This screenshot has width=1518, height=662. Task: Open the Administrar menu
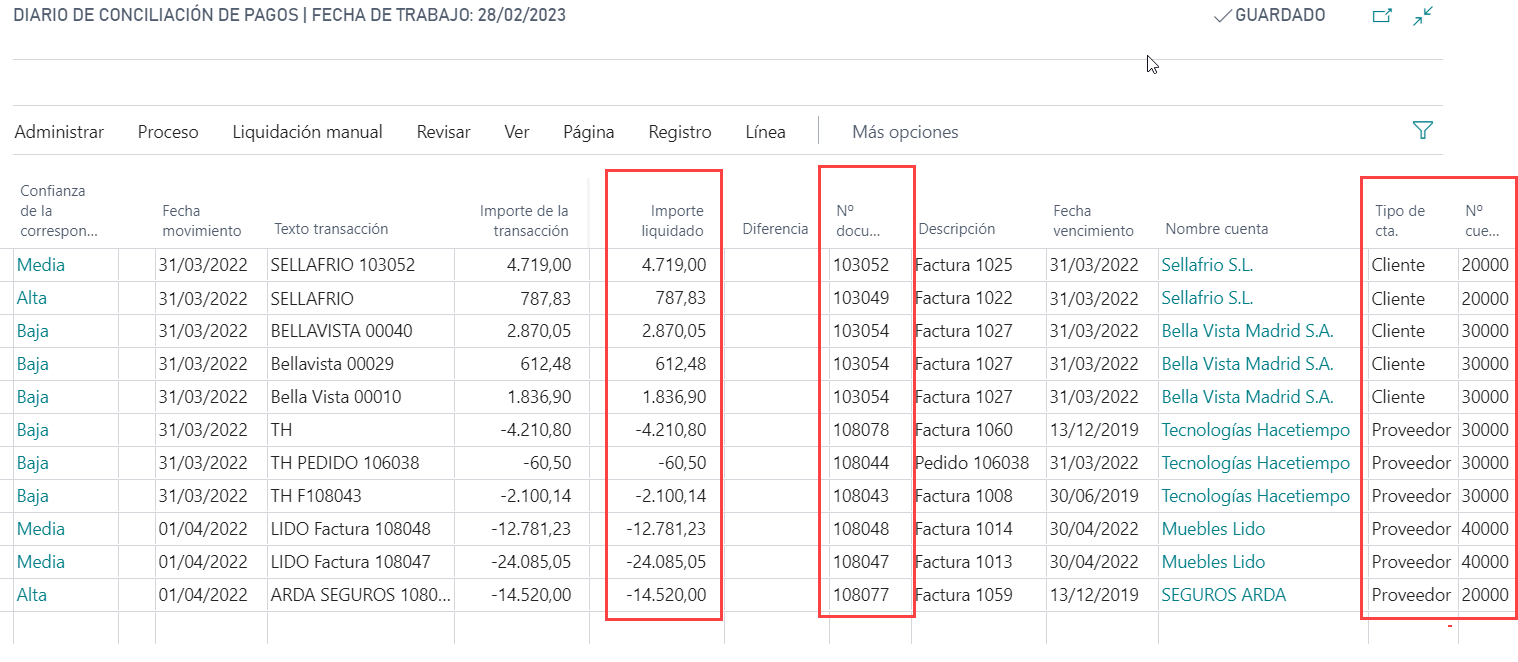(x=59, y=132)
